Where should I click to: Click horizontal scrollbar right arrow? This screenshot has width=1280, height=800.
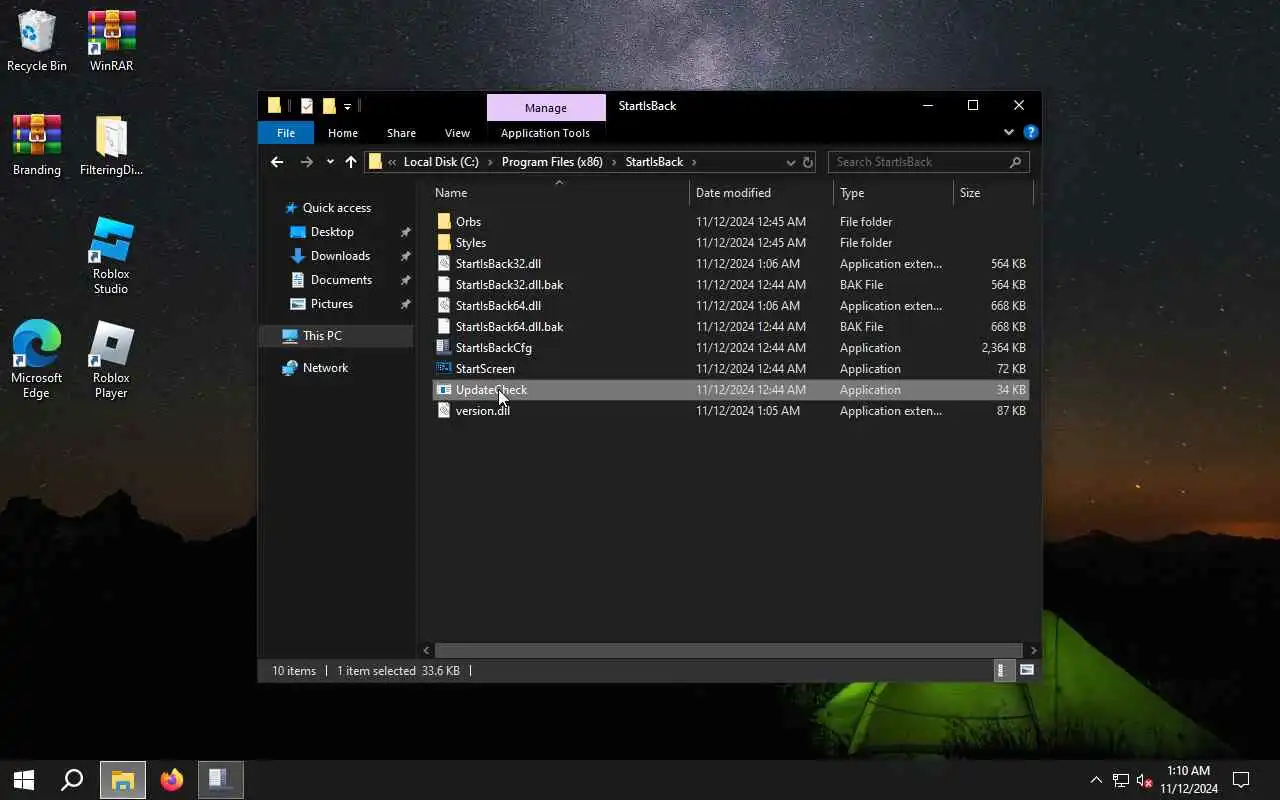click(1033, 650)
